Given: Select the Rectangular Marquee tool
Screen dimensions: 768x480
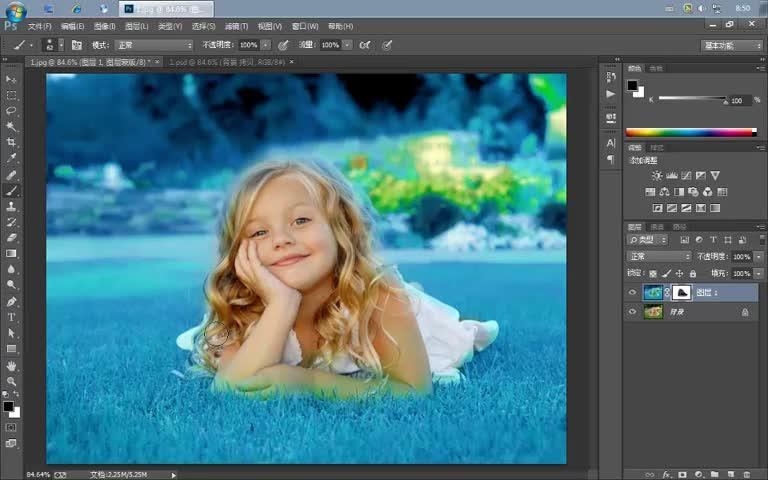Looking at the screenshot, I should [11, 95].
